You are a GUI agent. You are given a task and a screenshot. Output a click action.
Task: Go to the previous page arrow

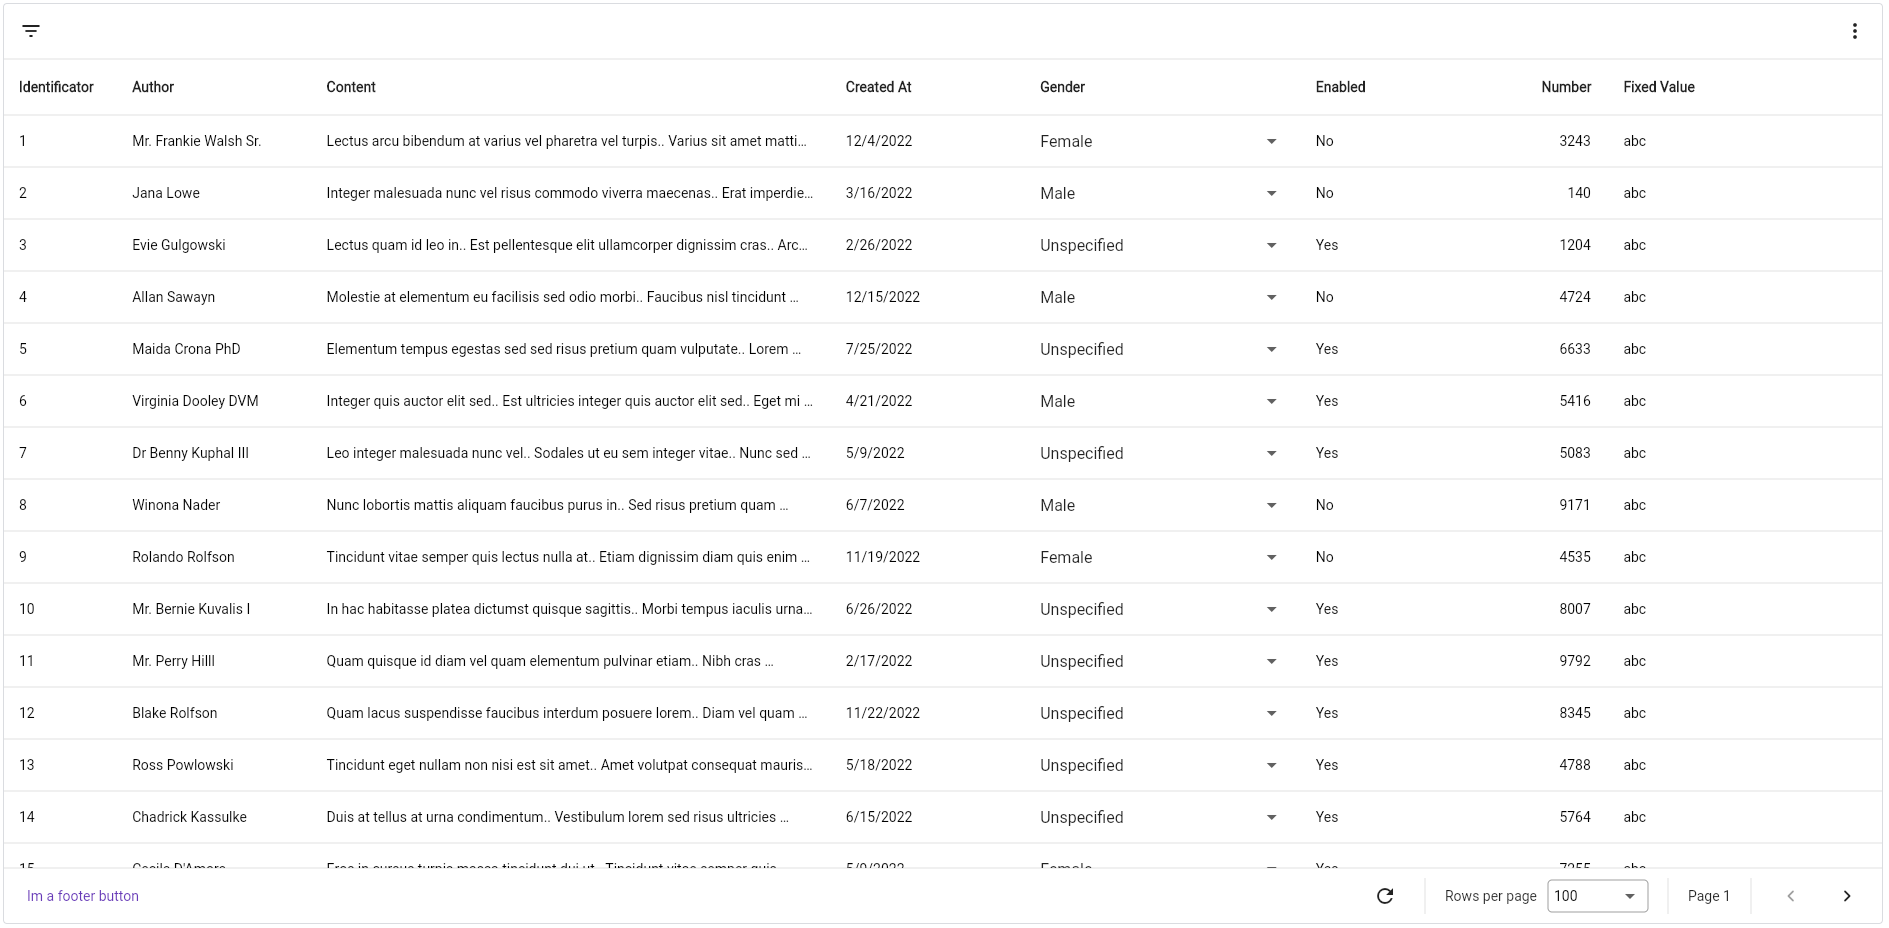pyautogui.click(x=1790, y=896)
